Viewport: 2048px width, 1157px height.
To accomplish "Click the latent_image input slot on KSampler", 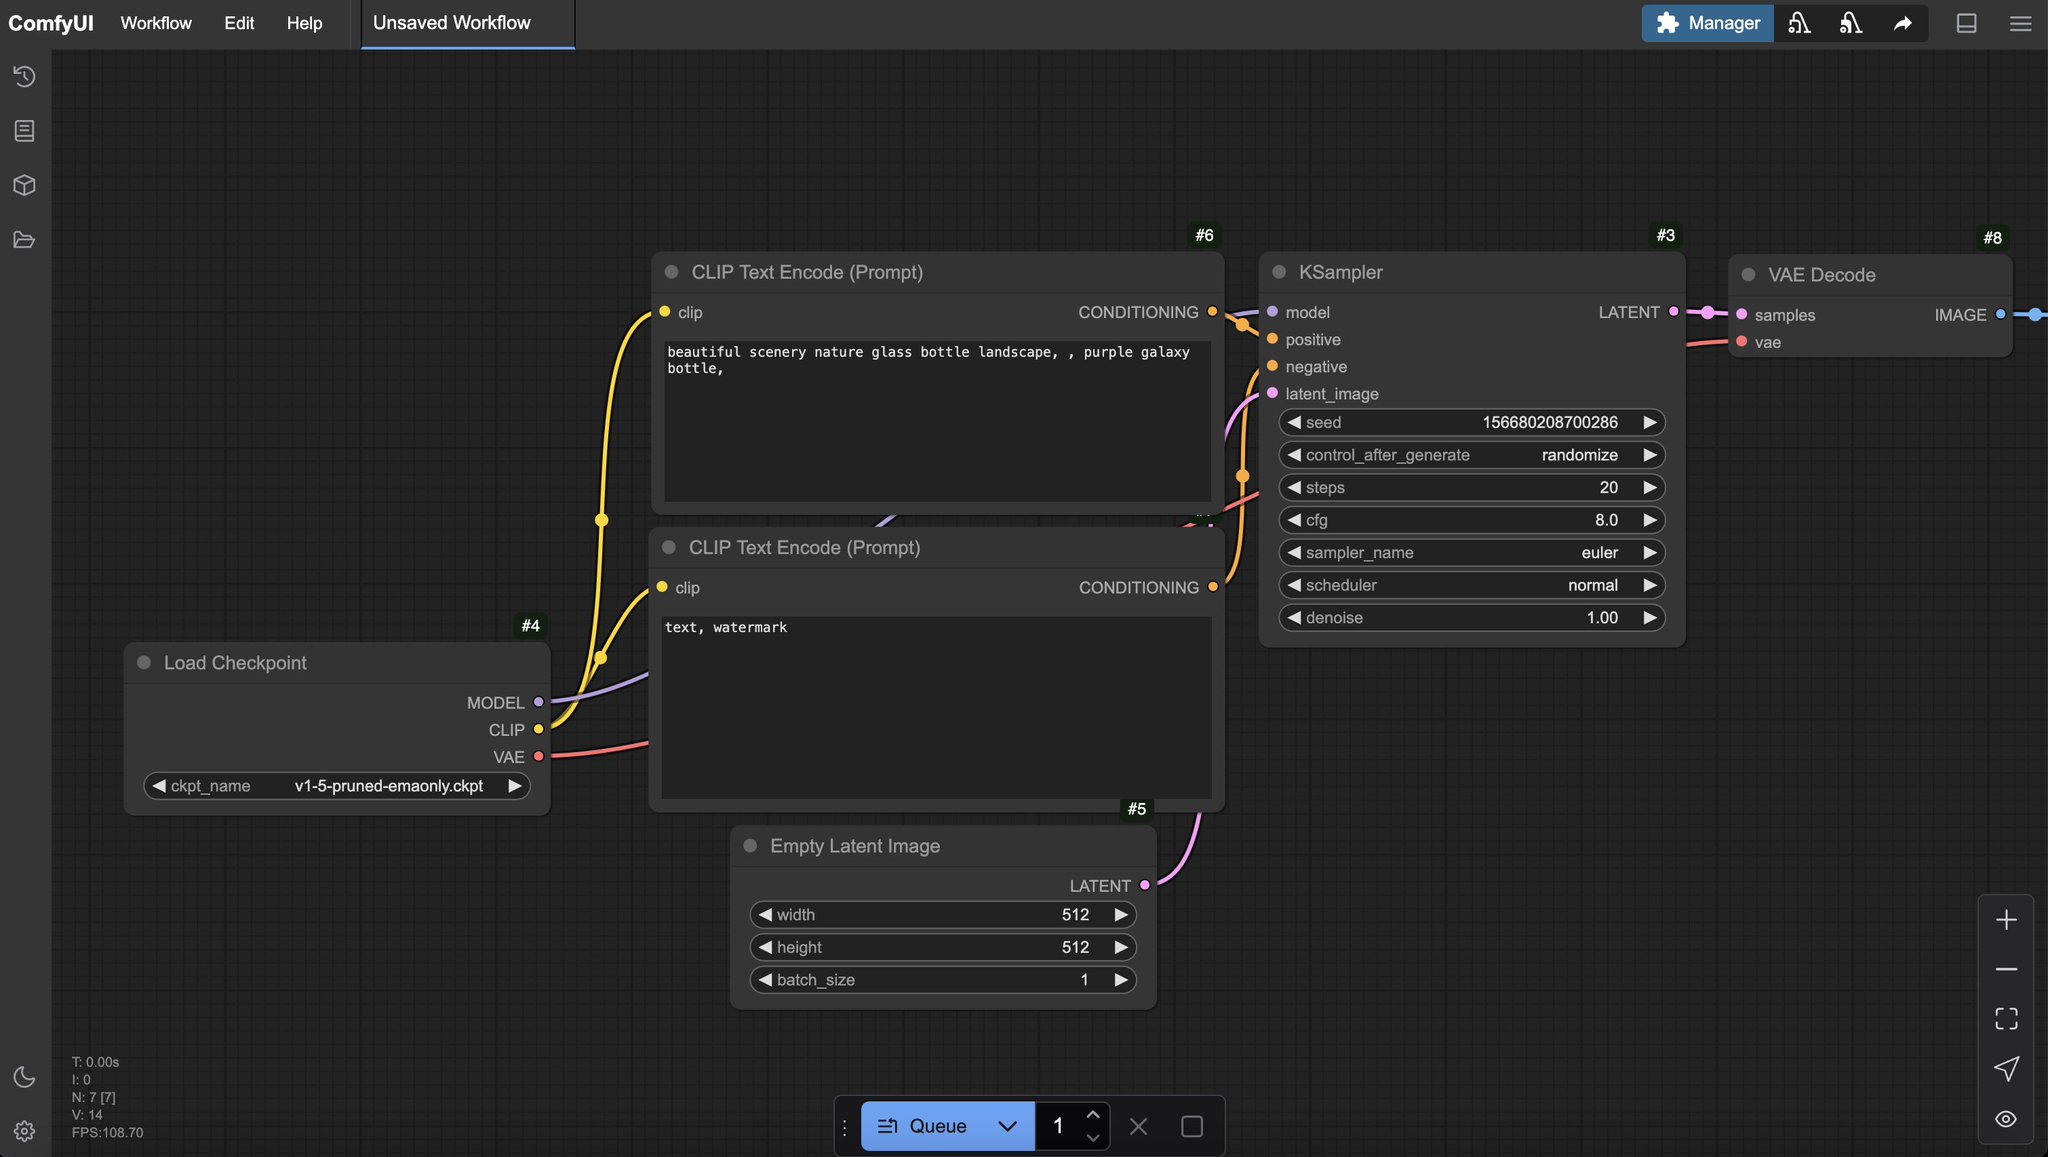I will point(1272,393).
